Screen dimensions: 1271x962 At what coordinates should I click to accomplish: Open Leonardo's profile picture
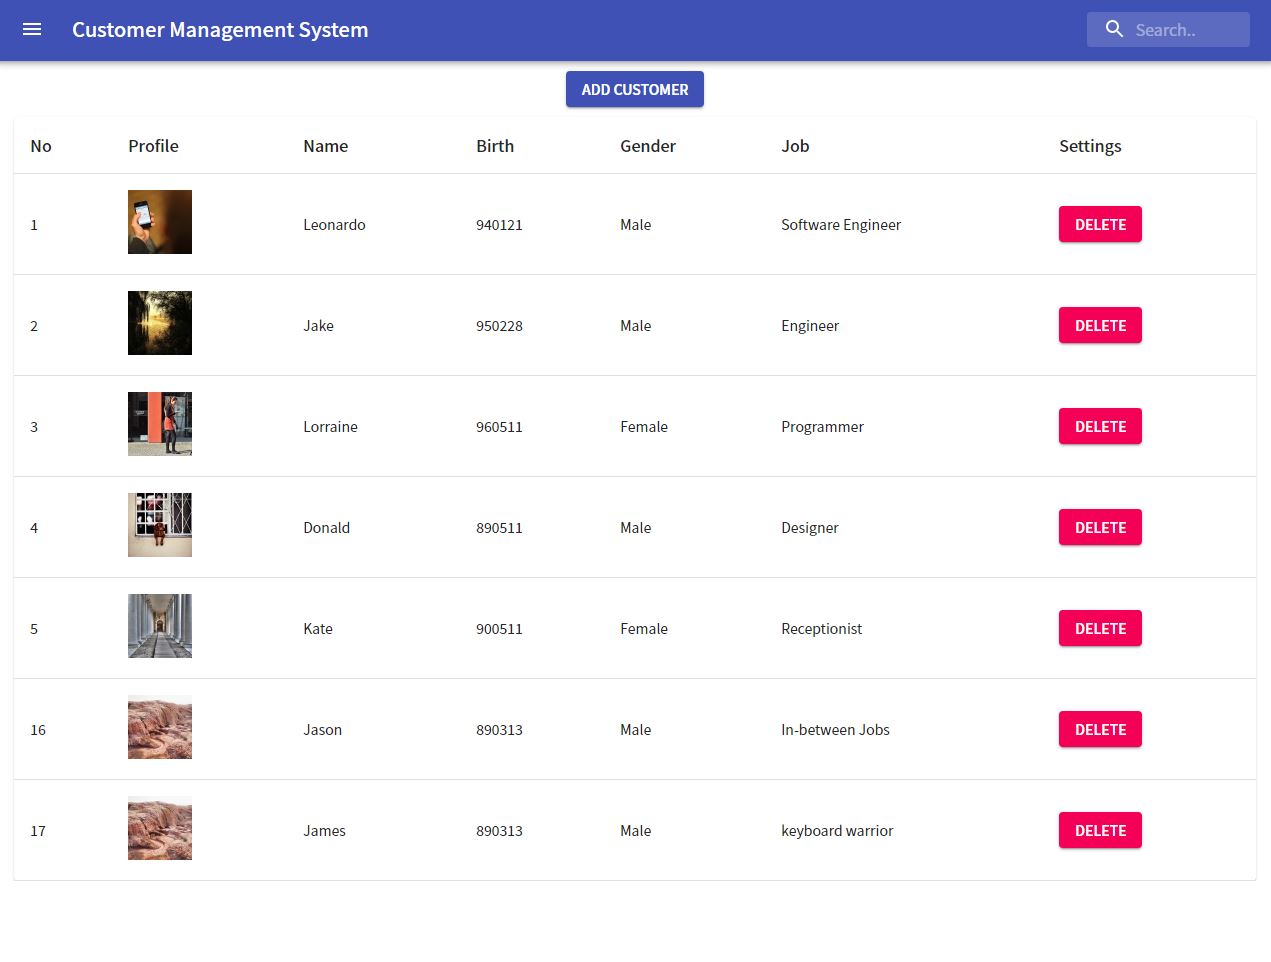(x=160, y=222)
